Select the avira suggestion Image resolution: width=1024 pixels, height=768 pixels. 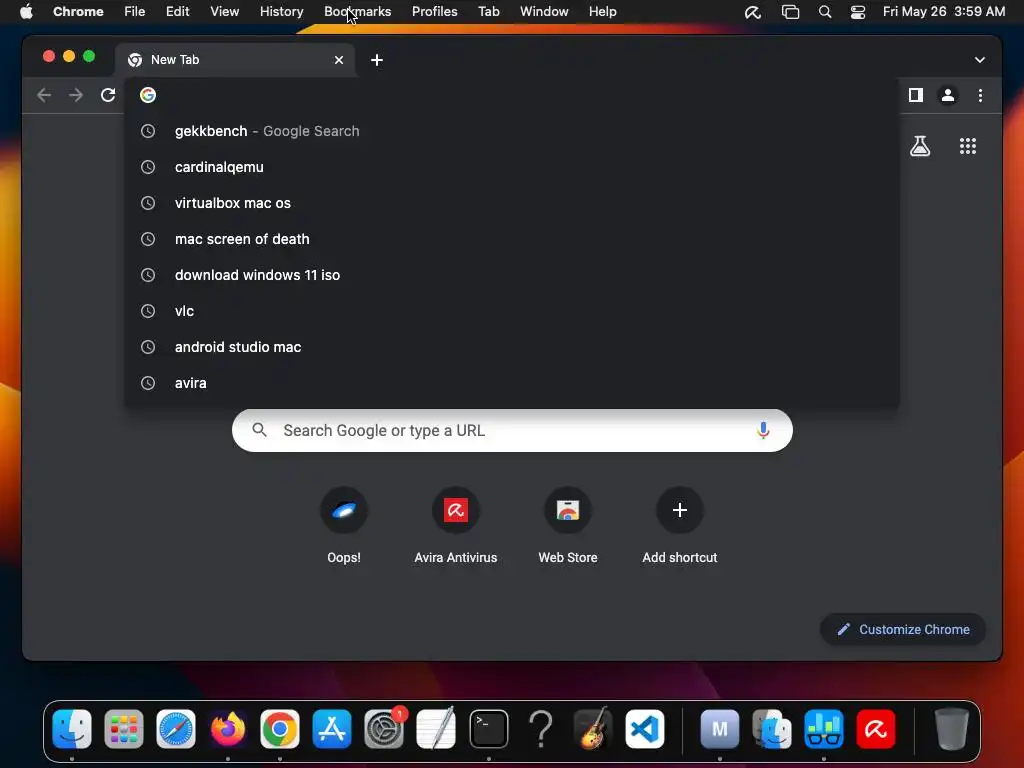point(511,383)
